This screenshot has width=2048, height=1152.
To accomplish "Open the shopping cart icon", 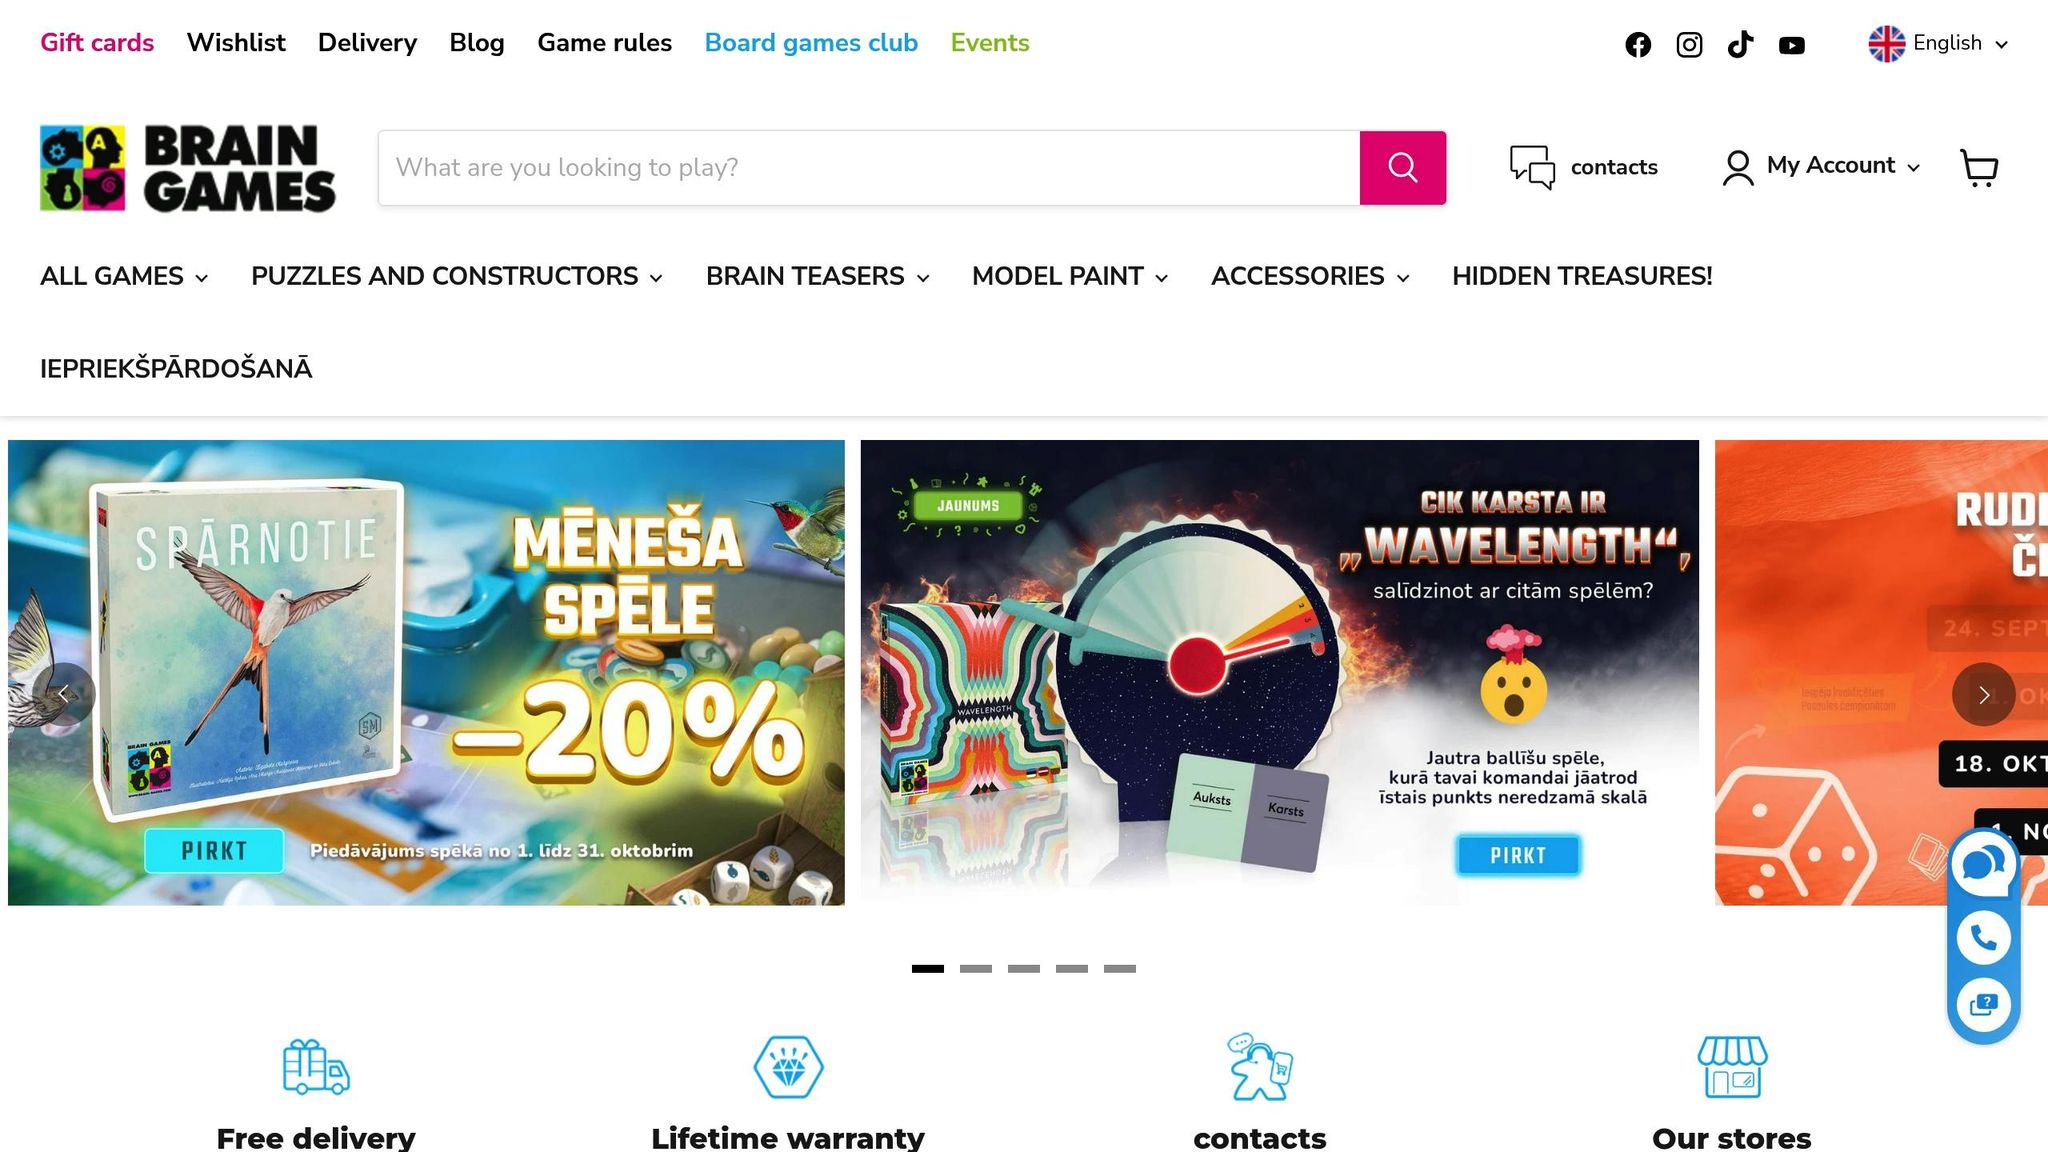I will [1979, 168].
